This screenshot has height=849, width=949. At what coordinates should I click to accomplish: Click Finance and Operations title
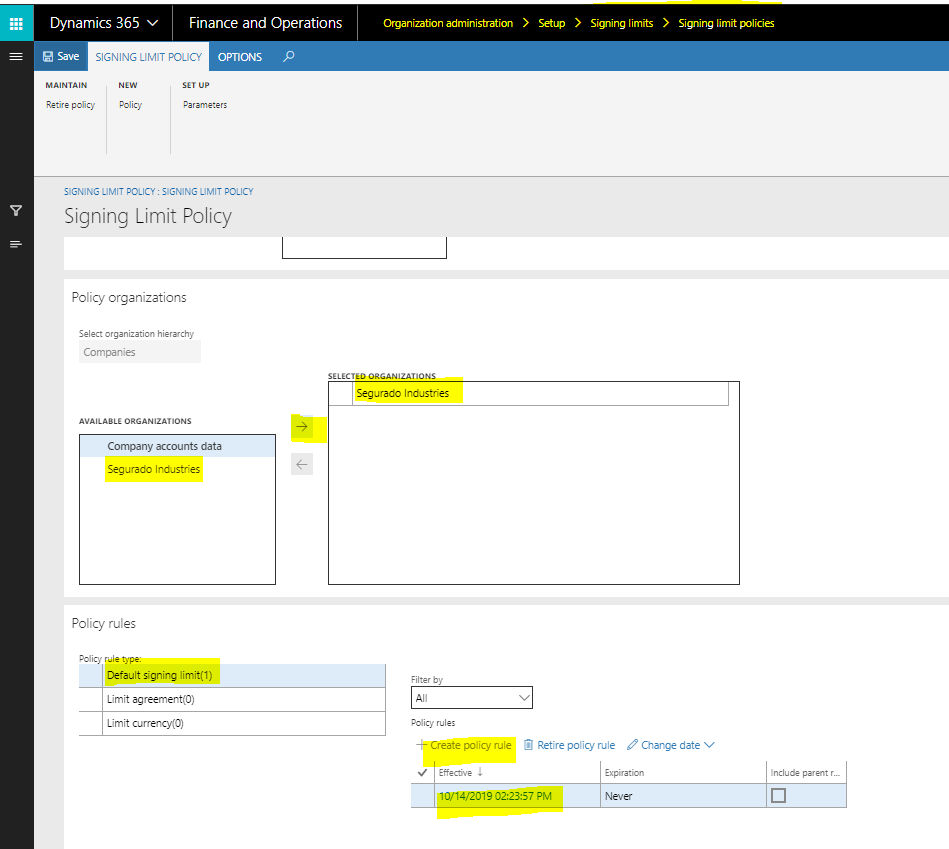pos(265,23)
